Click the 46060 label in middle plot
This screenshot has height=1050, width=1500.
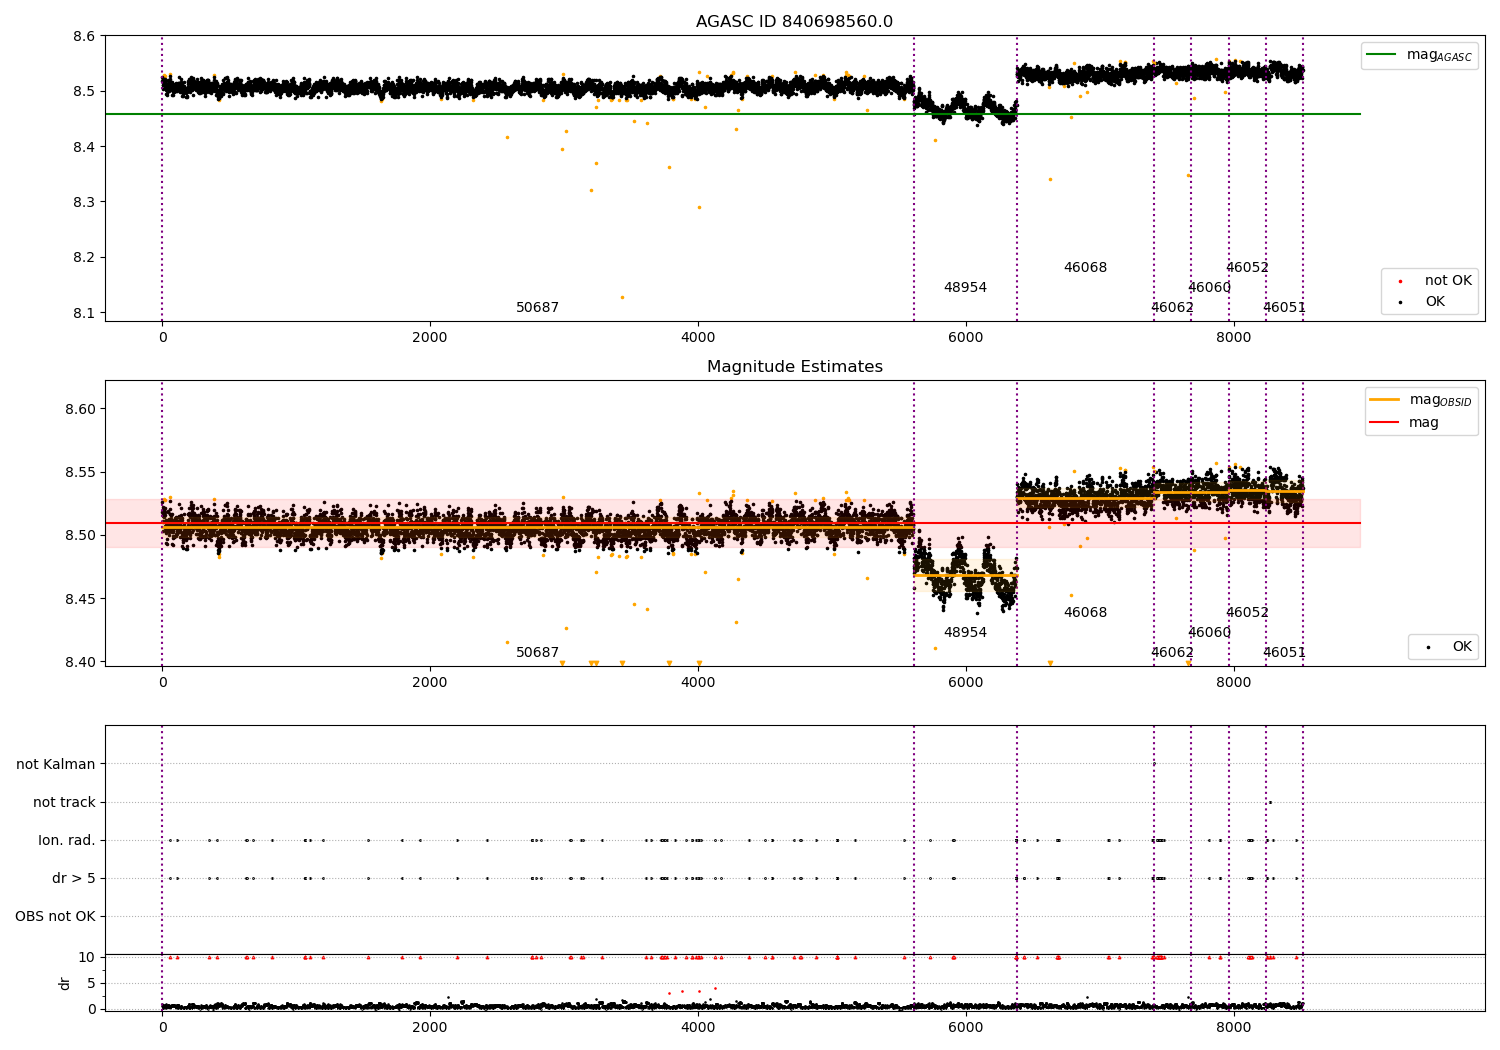[x=1209, y=633]
